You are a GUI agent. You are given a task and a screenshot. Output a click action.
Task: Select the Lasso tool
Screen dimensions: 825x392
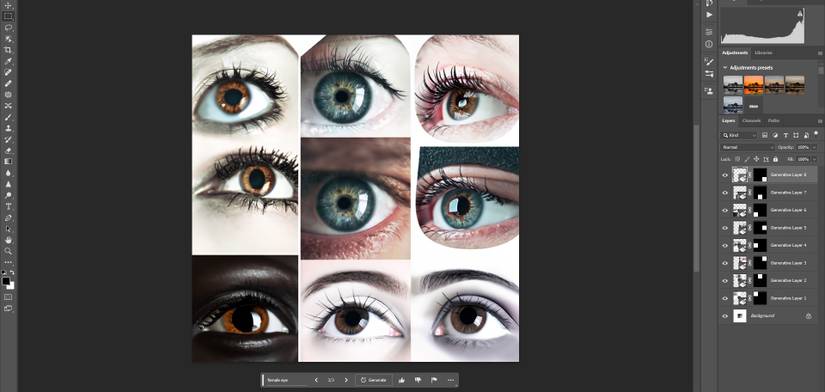[x=8, y=27]
